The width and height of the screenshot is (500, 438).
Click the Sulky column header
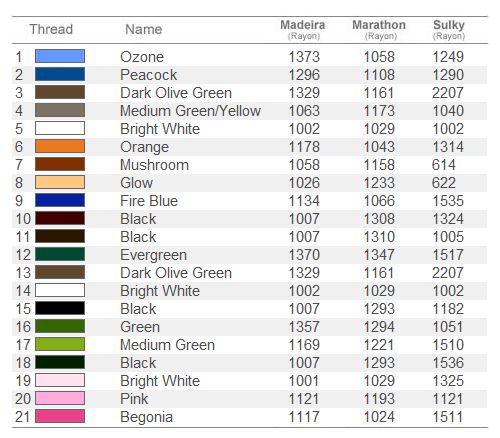coord(449,29)
